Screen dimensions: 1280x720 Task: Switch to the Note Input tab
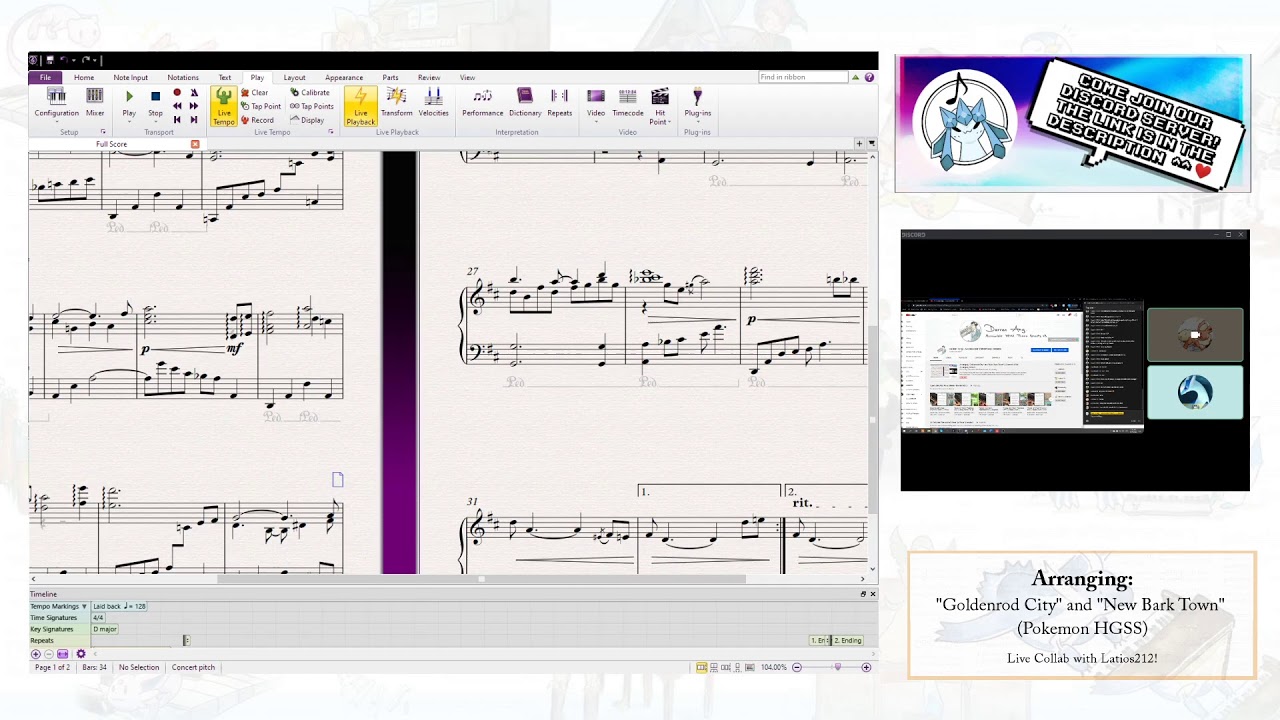pyautogui.click(x=130, y=77)
